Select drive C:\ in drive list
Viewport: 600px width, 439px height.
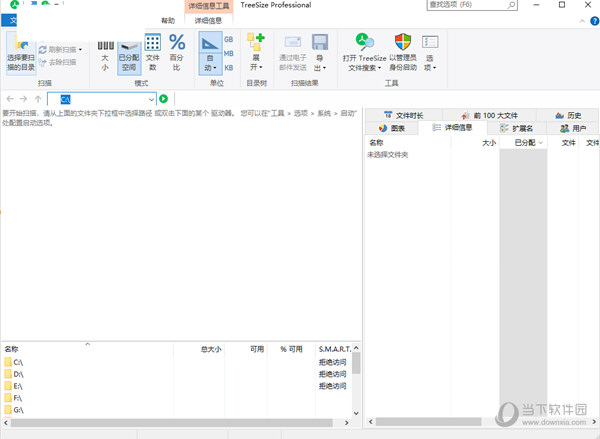14,362
